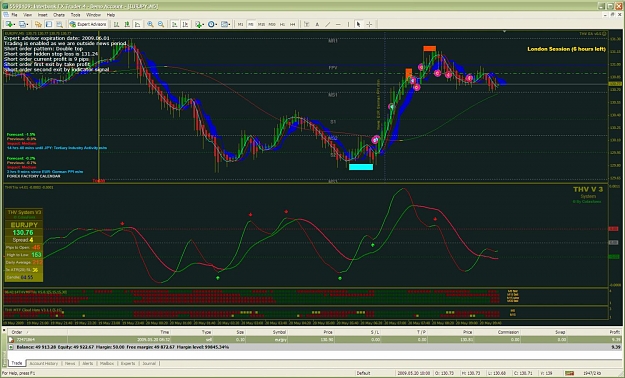Click the Default profile status bar entry
The image size is (625, 378).
click(x=363, y=373)
